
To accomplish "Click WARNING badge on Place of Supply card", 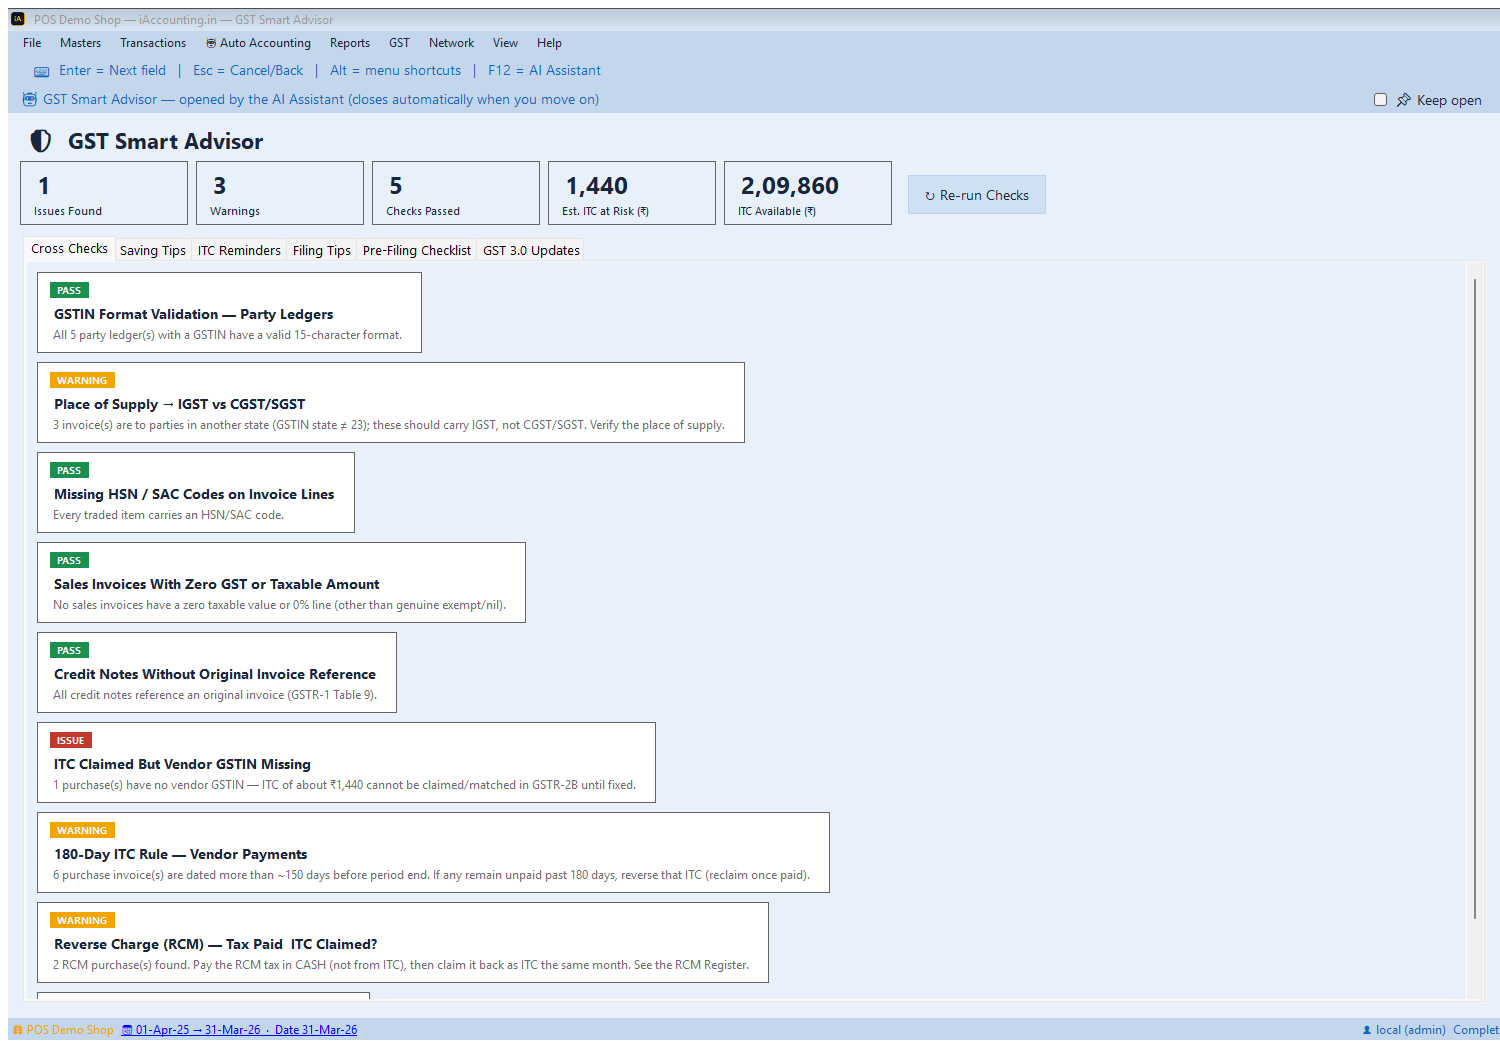I will click(82, 381).
